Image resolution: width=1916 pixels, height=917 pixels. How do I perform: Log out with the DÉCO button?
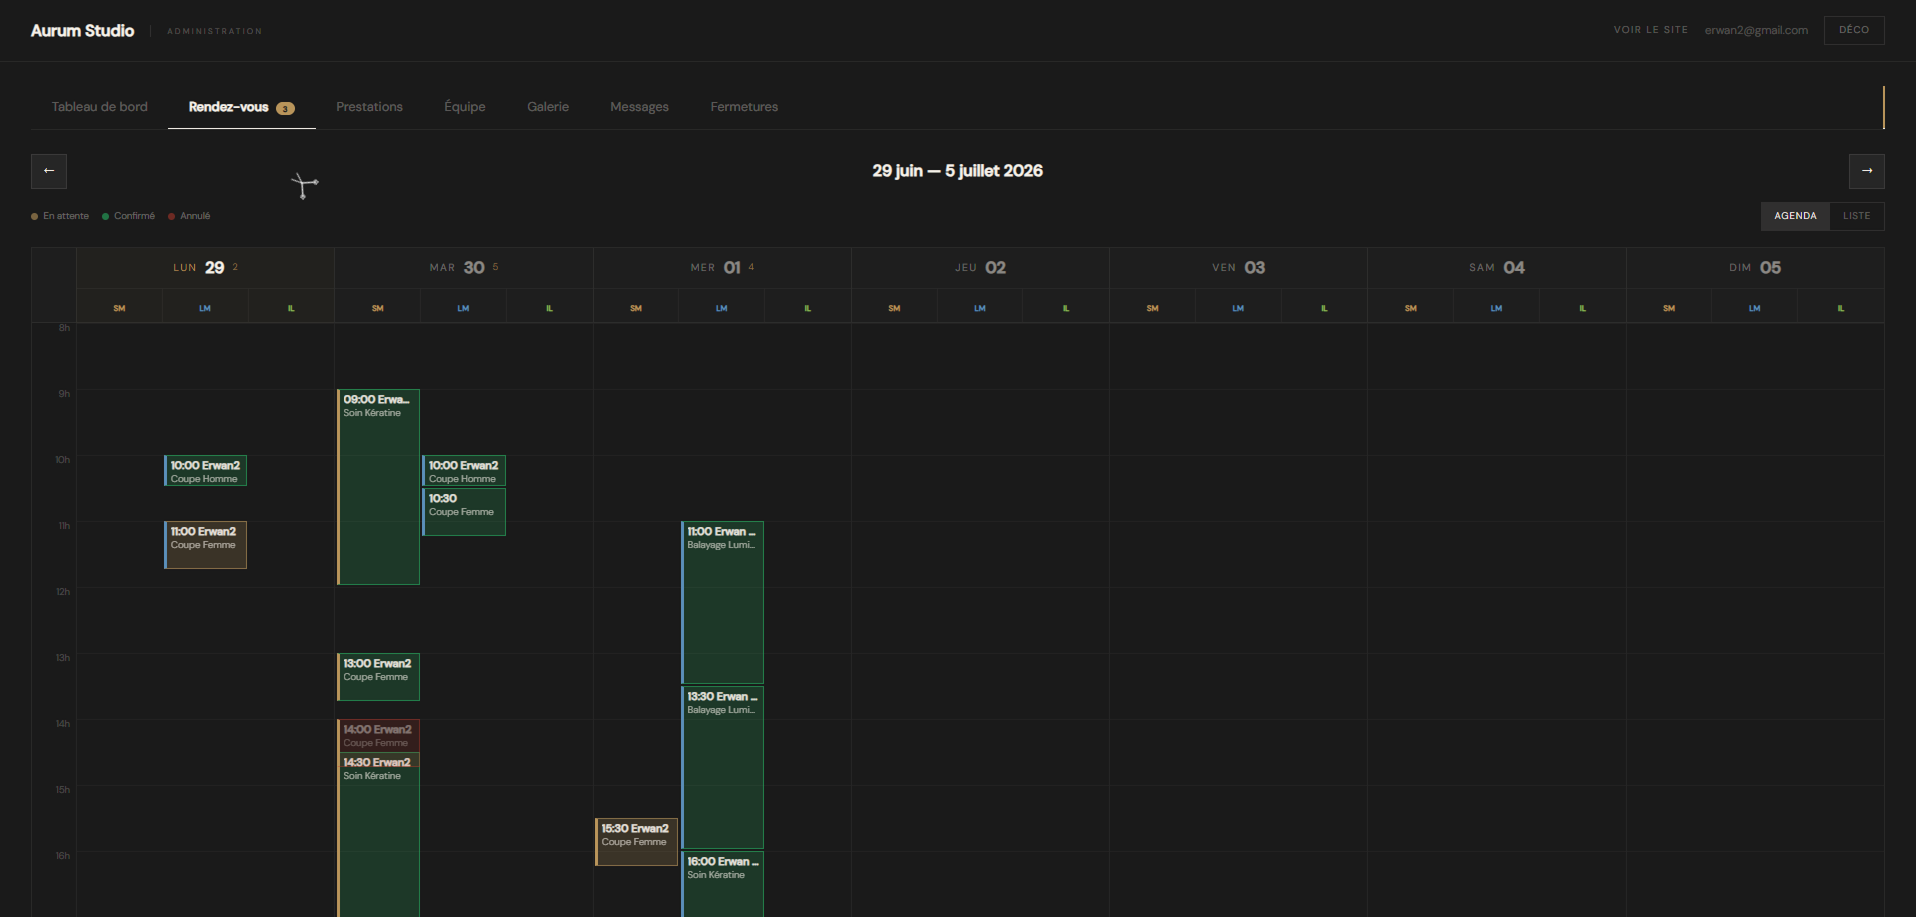tap(1853, 30)
